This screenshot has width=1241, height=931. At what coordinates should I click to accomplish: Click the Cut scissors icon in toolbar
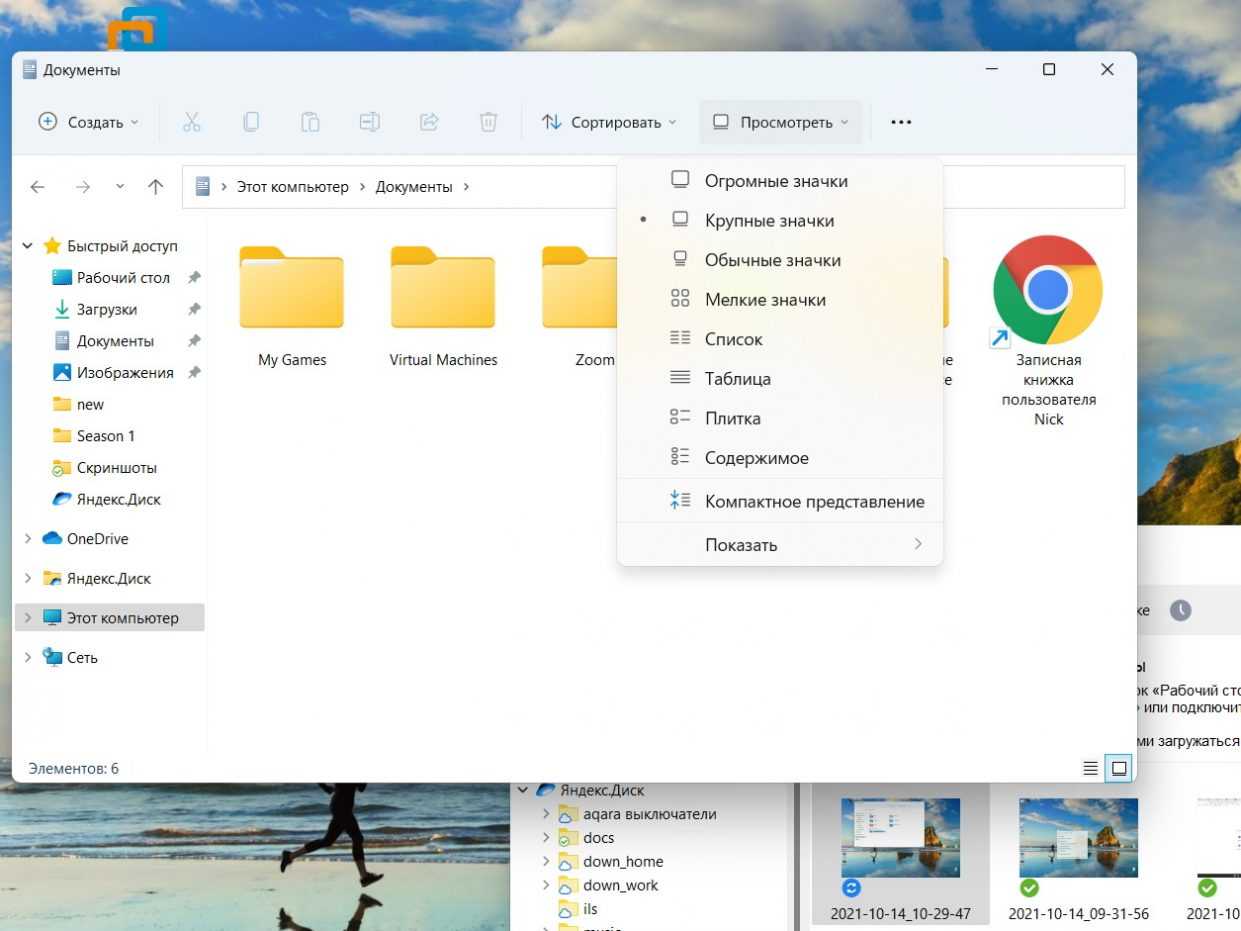coord(192,122)
